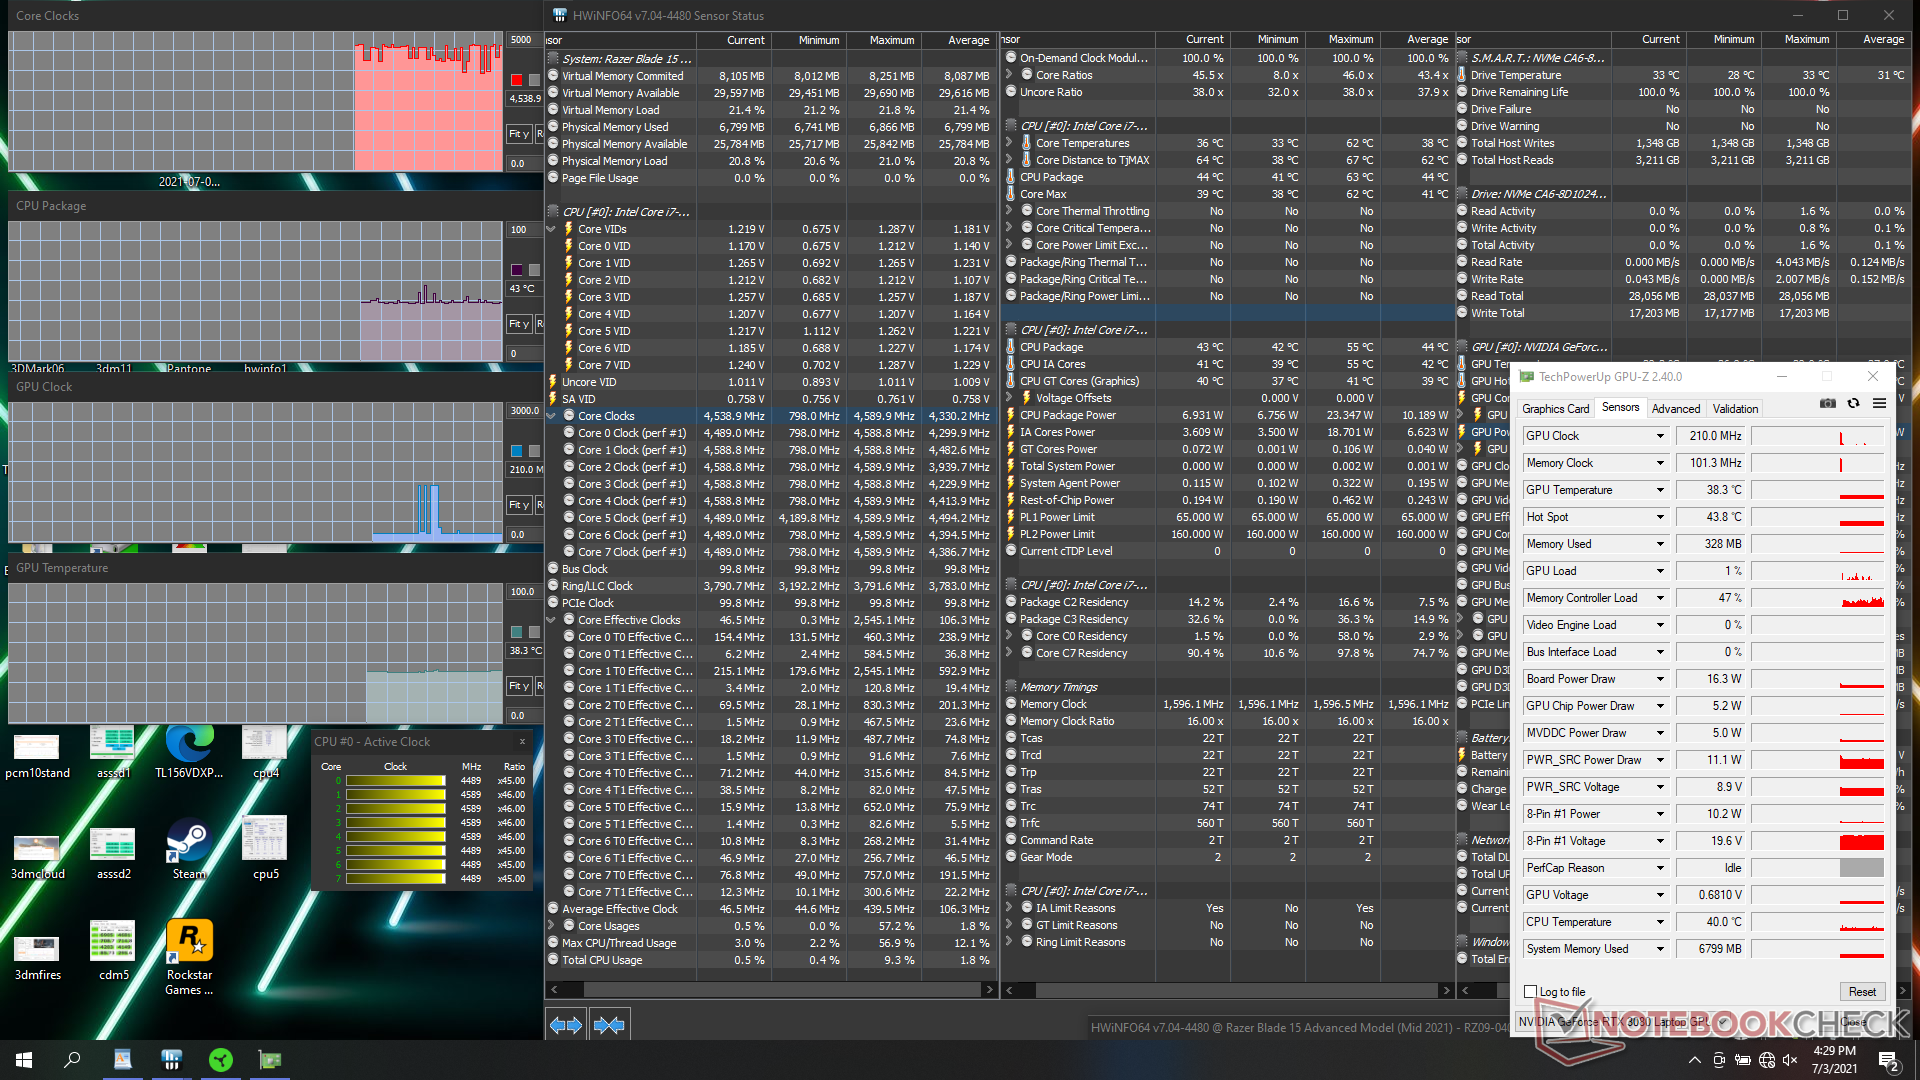
Task: Expand the Core Usages tree node
Action: 552,926
